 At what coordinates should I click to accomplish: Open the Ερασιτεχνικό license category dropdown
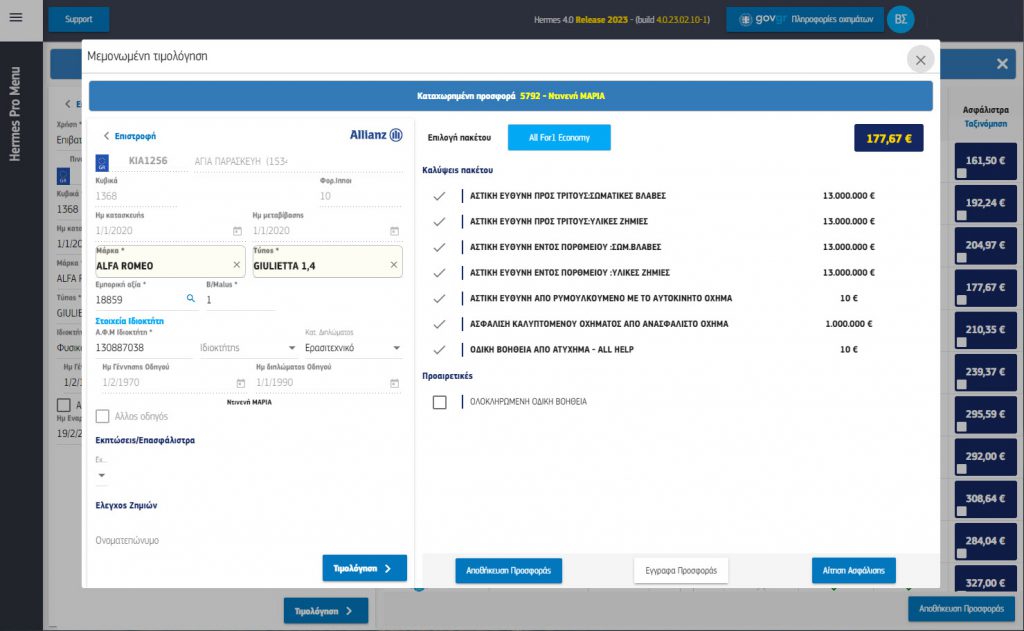tap(353, 348)
